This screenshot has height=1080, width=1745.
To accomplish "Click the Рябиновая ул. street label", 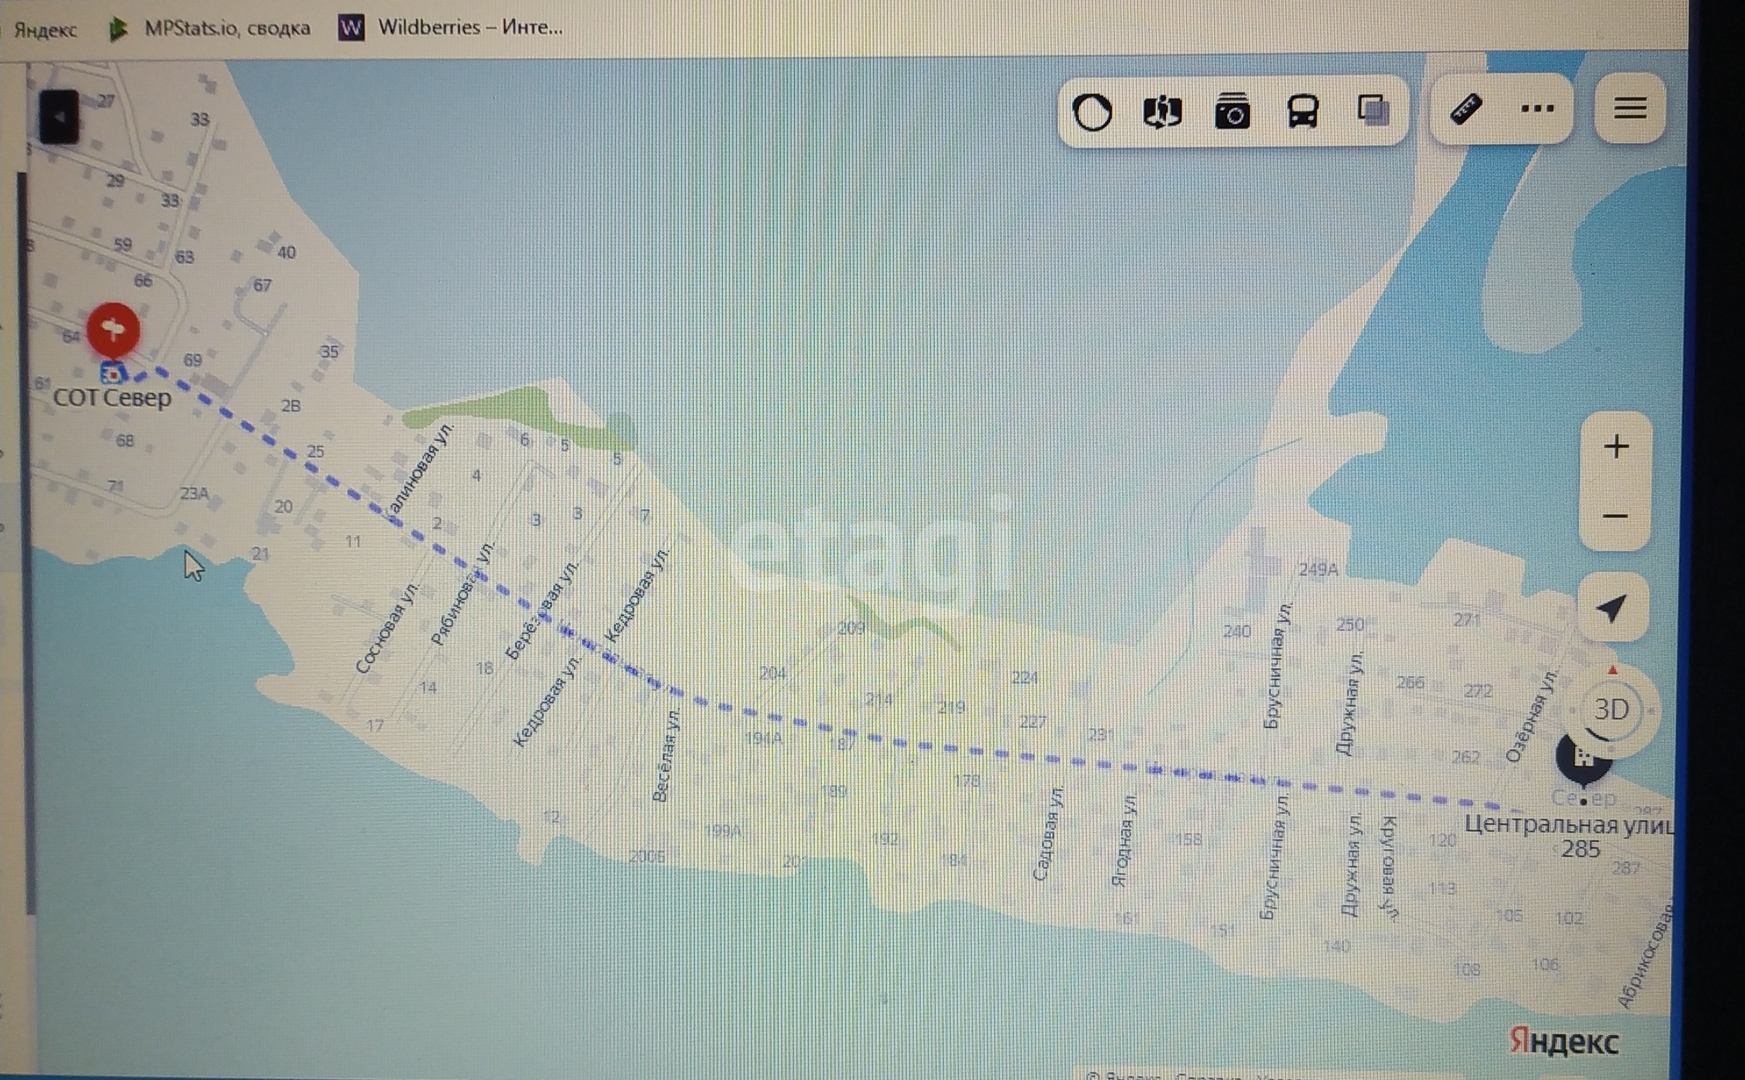I will [x=463, y=594].
